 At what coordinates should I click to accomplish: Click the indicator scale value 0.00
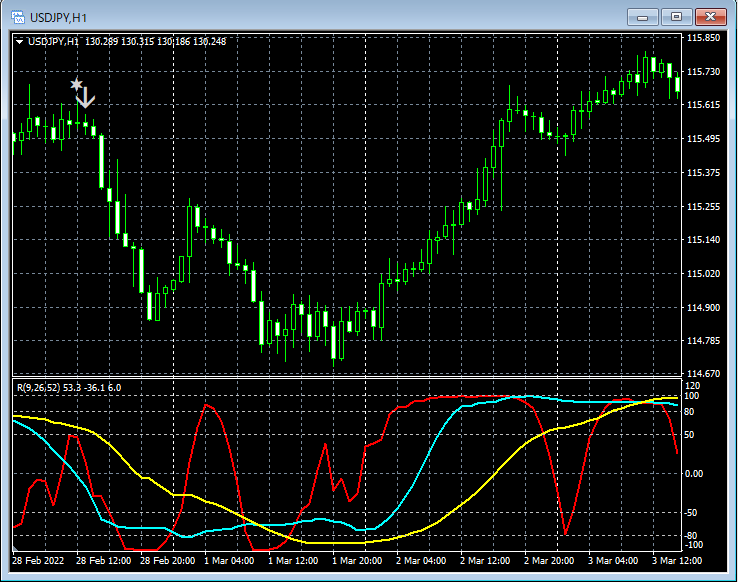coord(693,474)
